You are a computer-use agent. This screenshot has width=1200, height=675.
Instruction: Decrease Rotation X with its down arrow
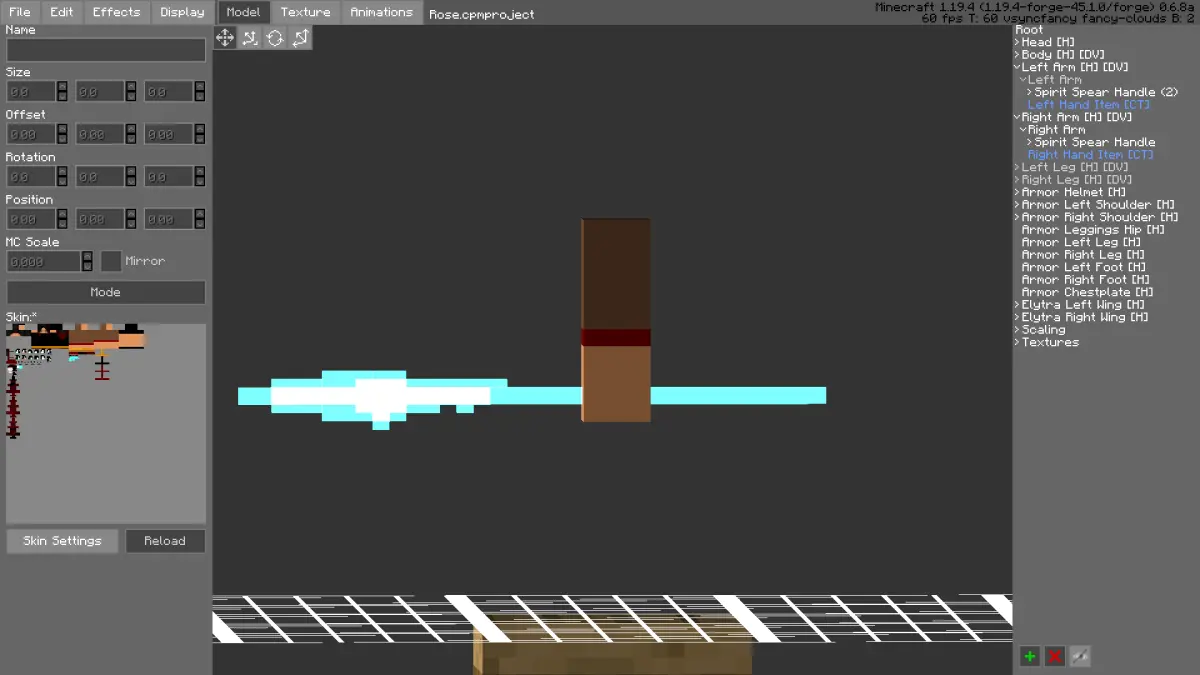tap(62, 181)
